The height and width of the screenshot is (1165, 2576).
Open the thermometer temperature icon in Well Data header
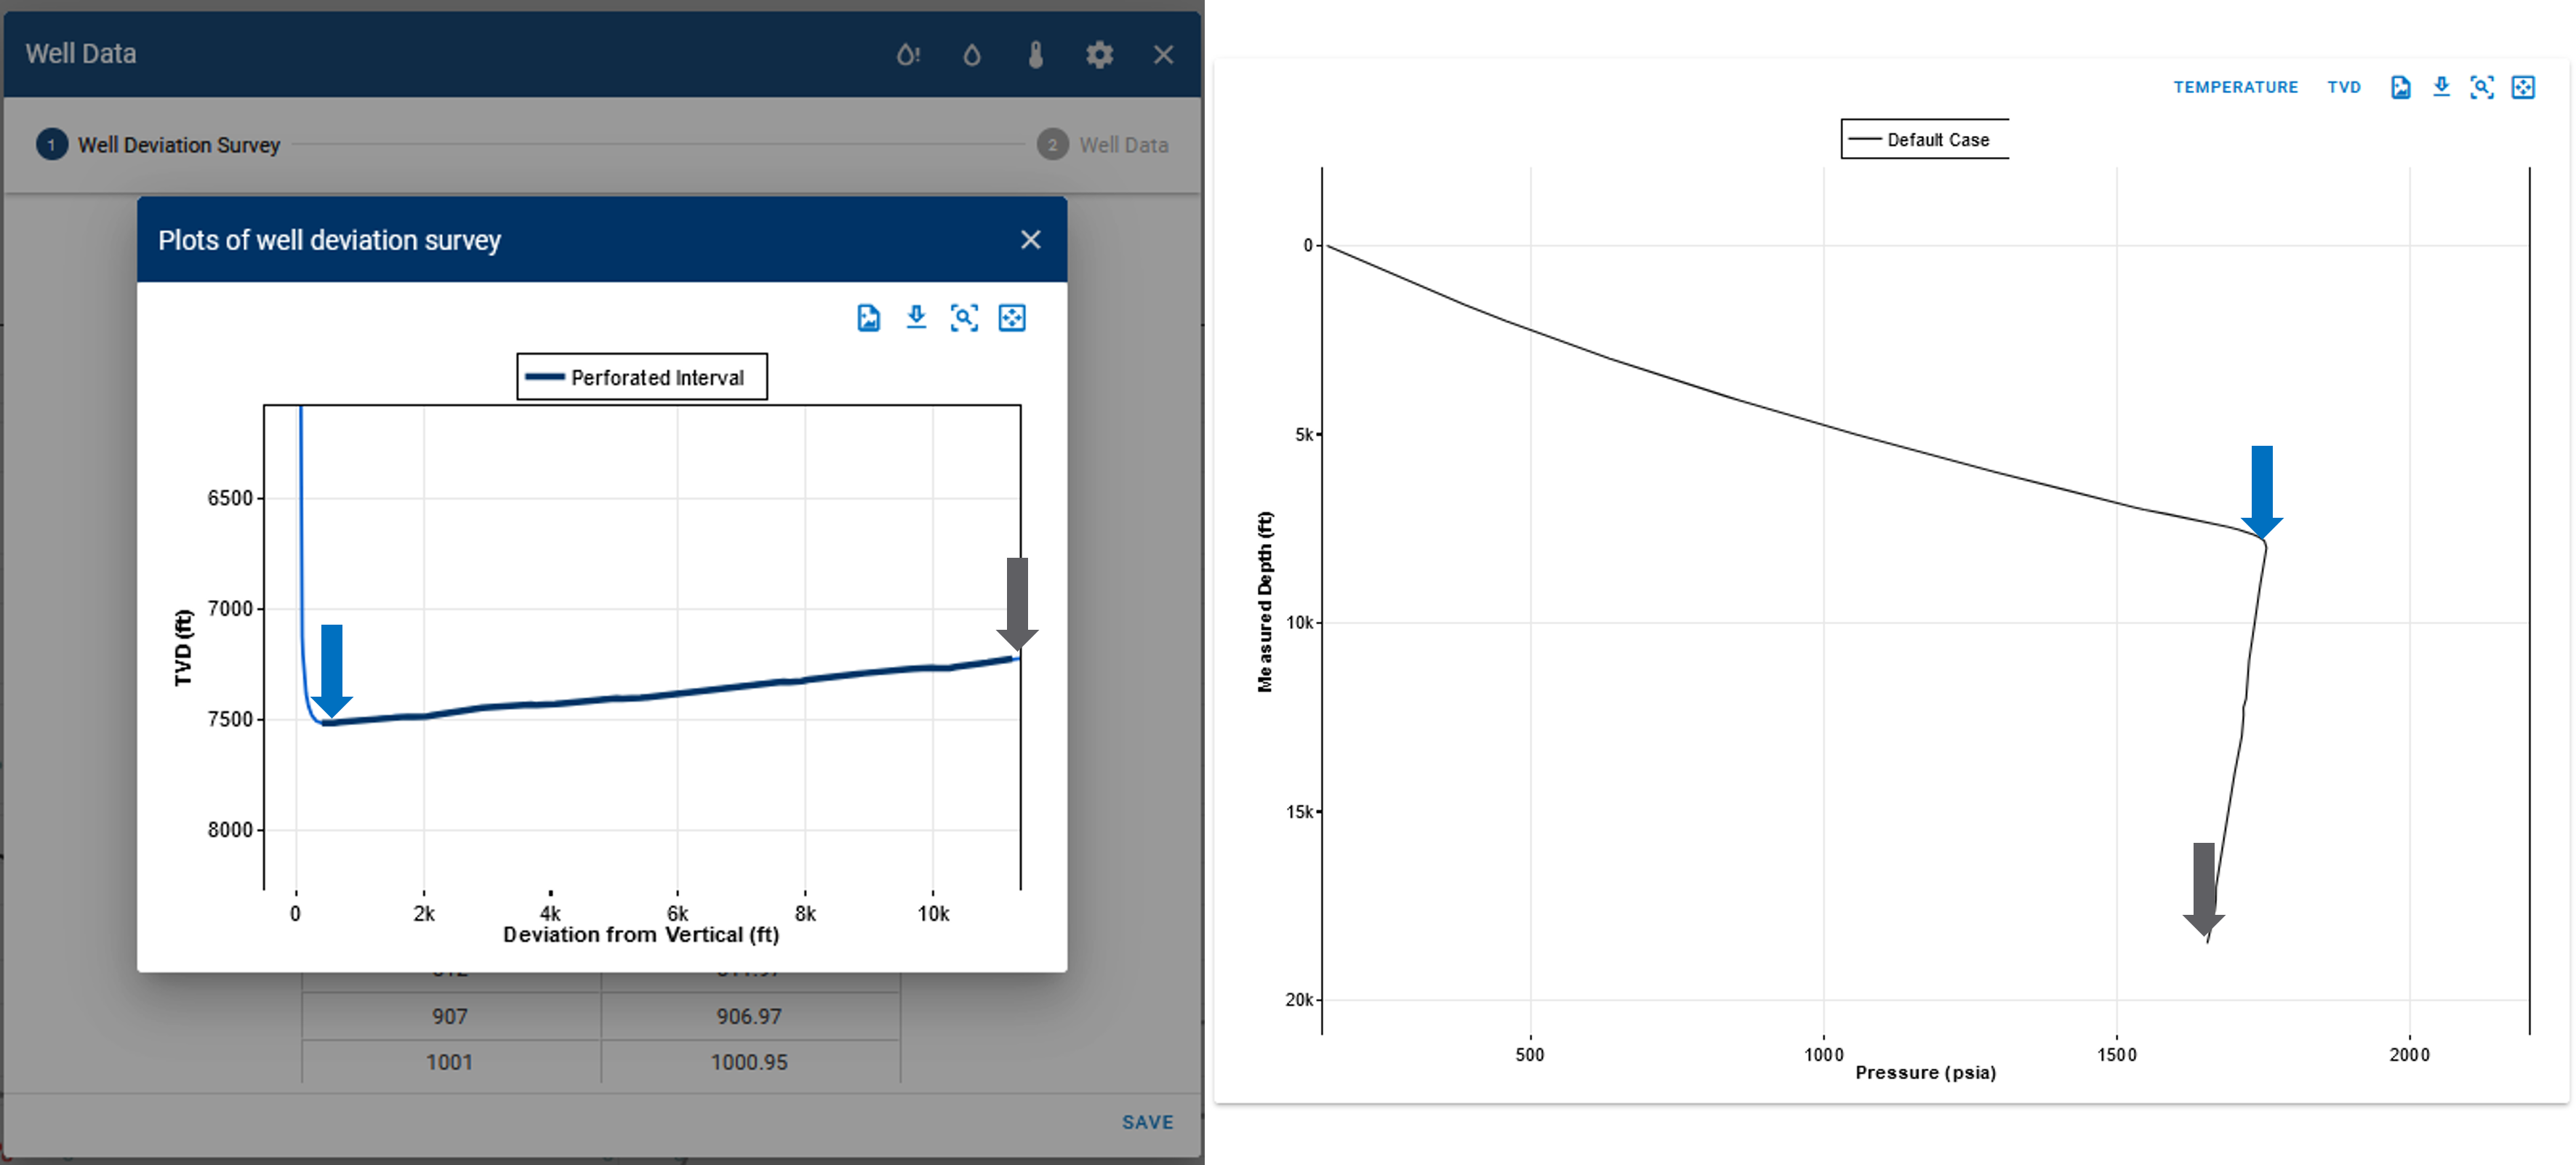1036,54
